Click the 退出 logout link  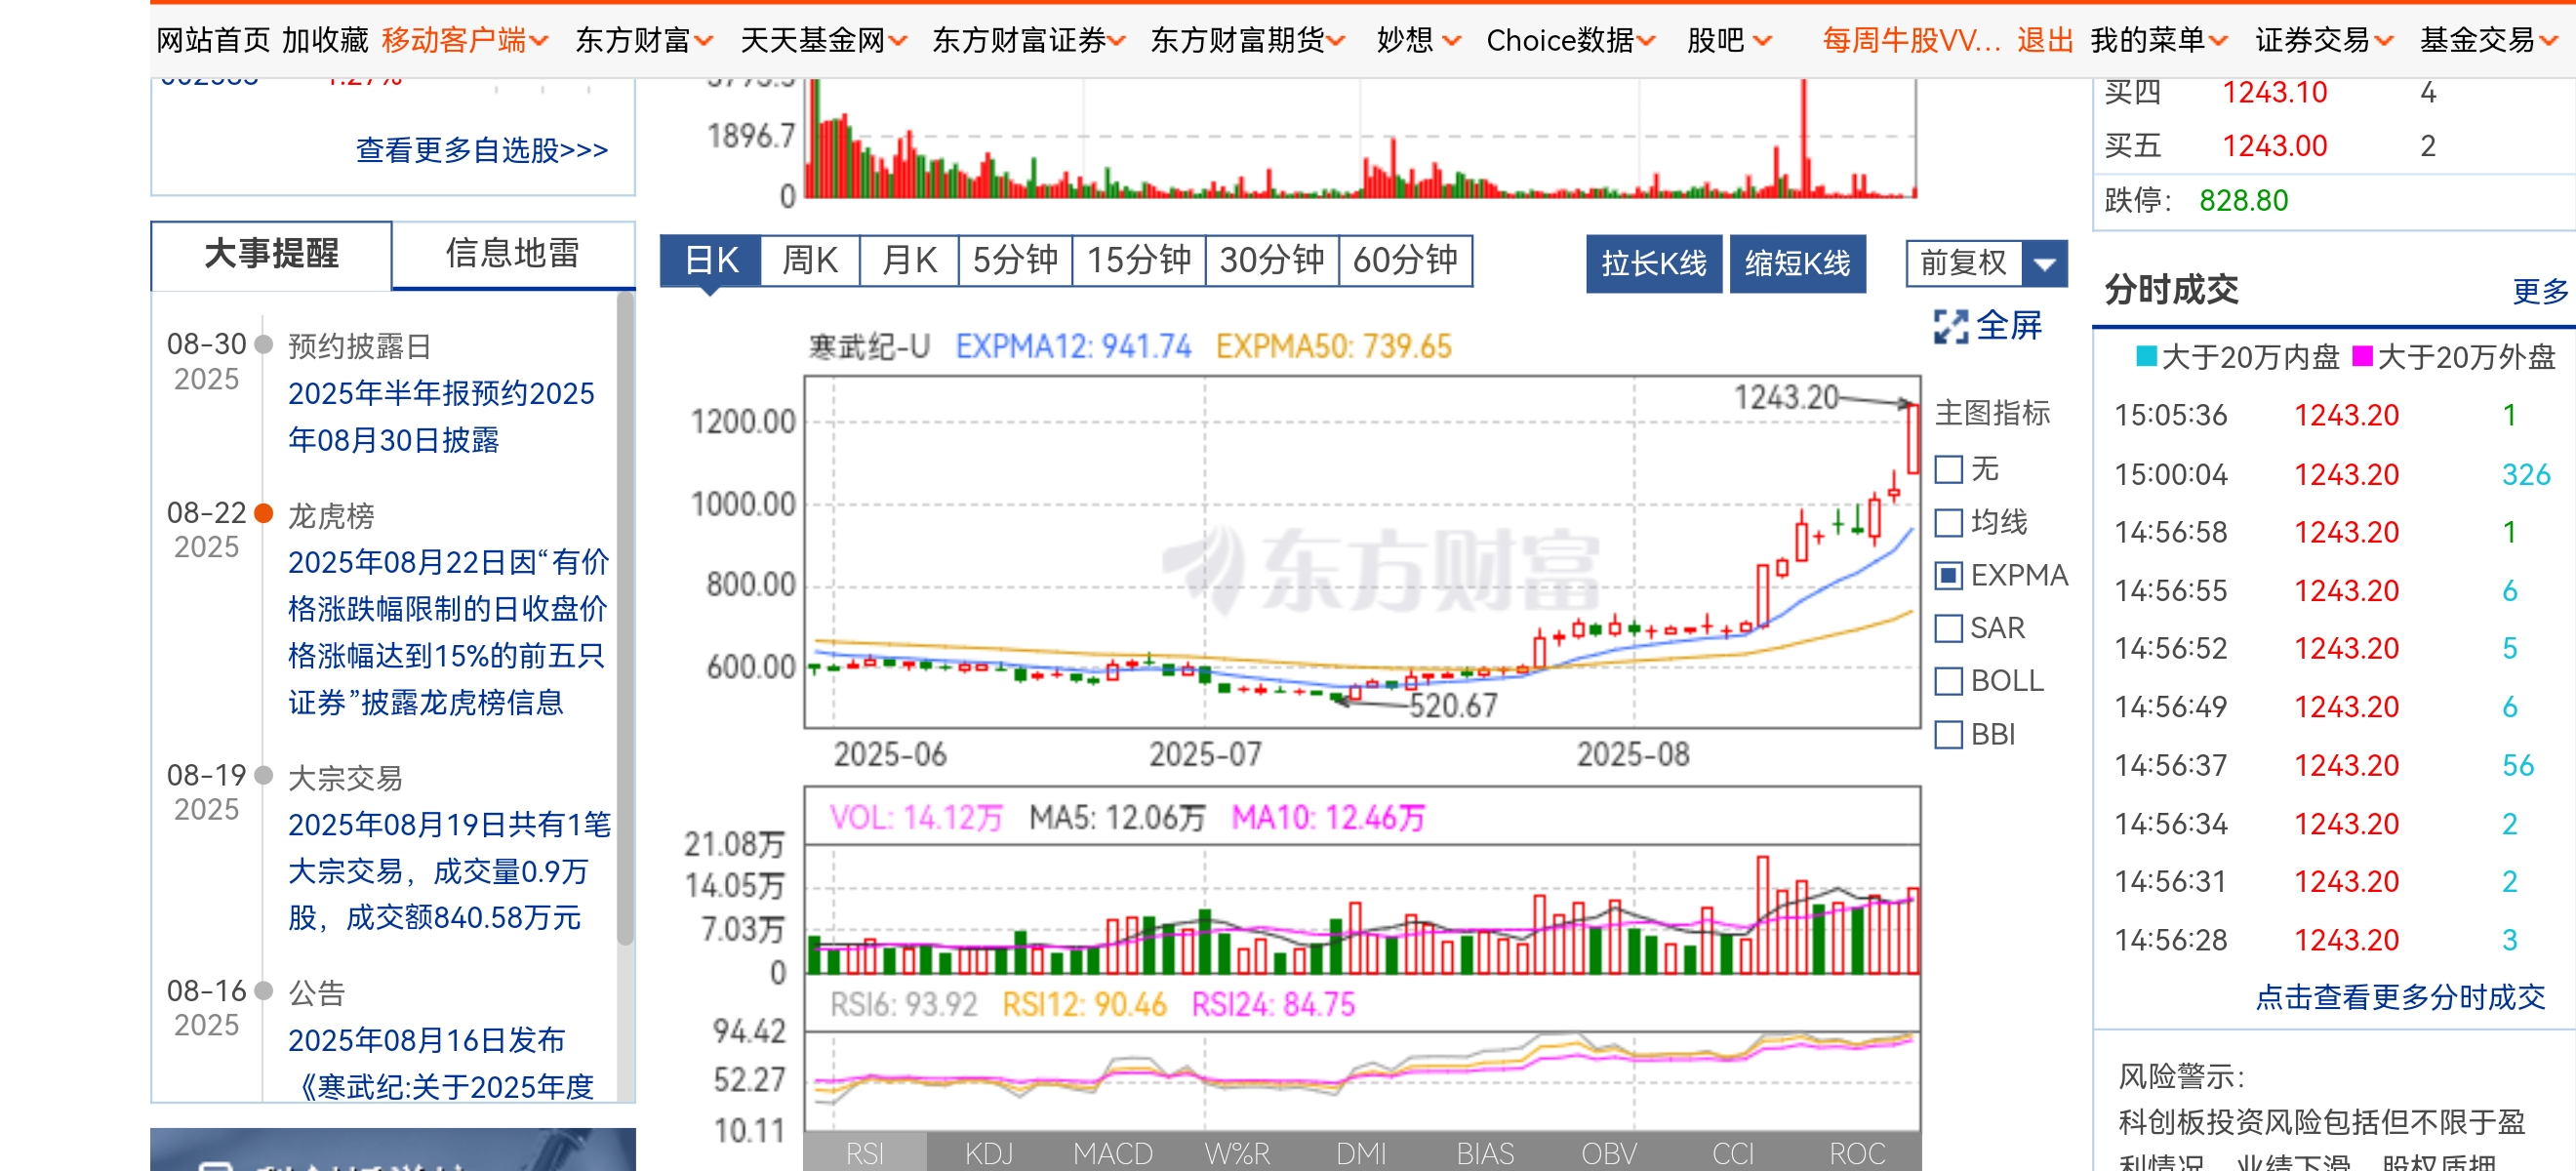click(2045, 41)
